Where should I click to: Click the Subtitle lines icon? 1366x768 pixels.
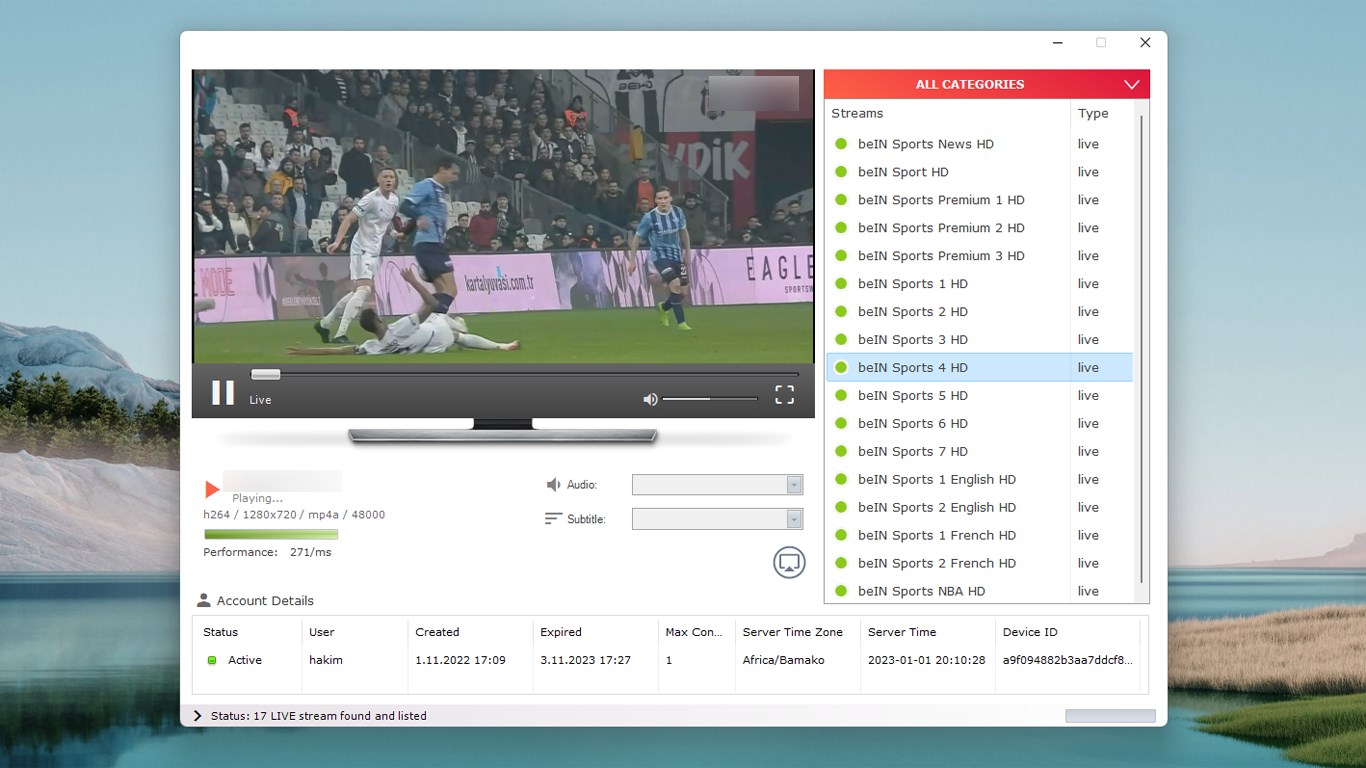[x=552, y=518]
